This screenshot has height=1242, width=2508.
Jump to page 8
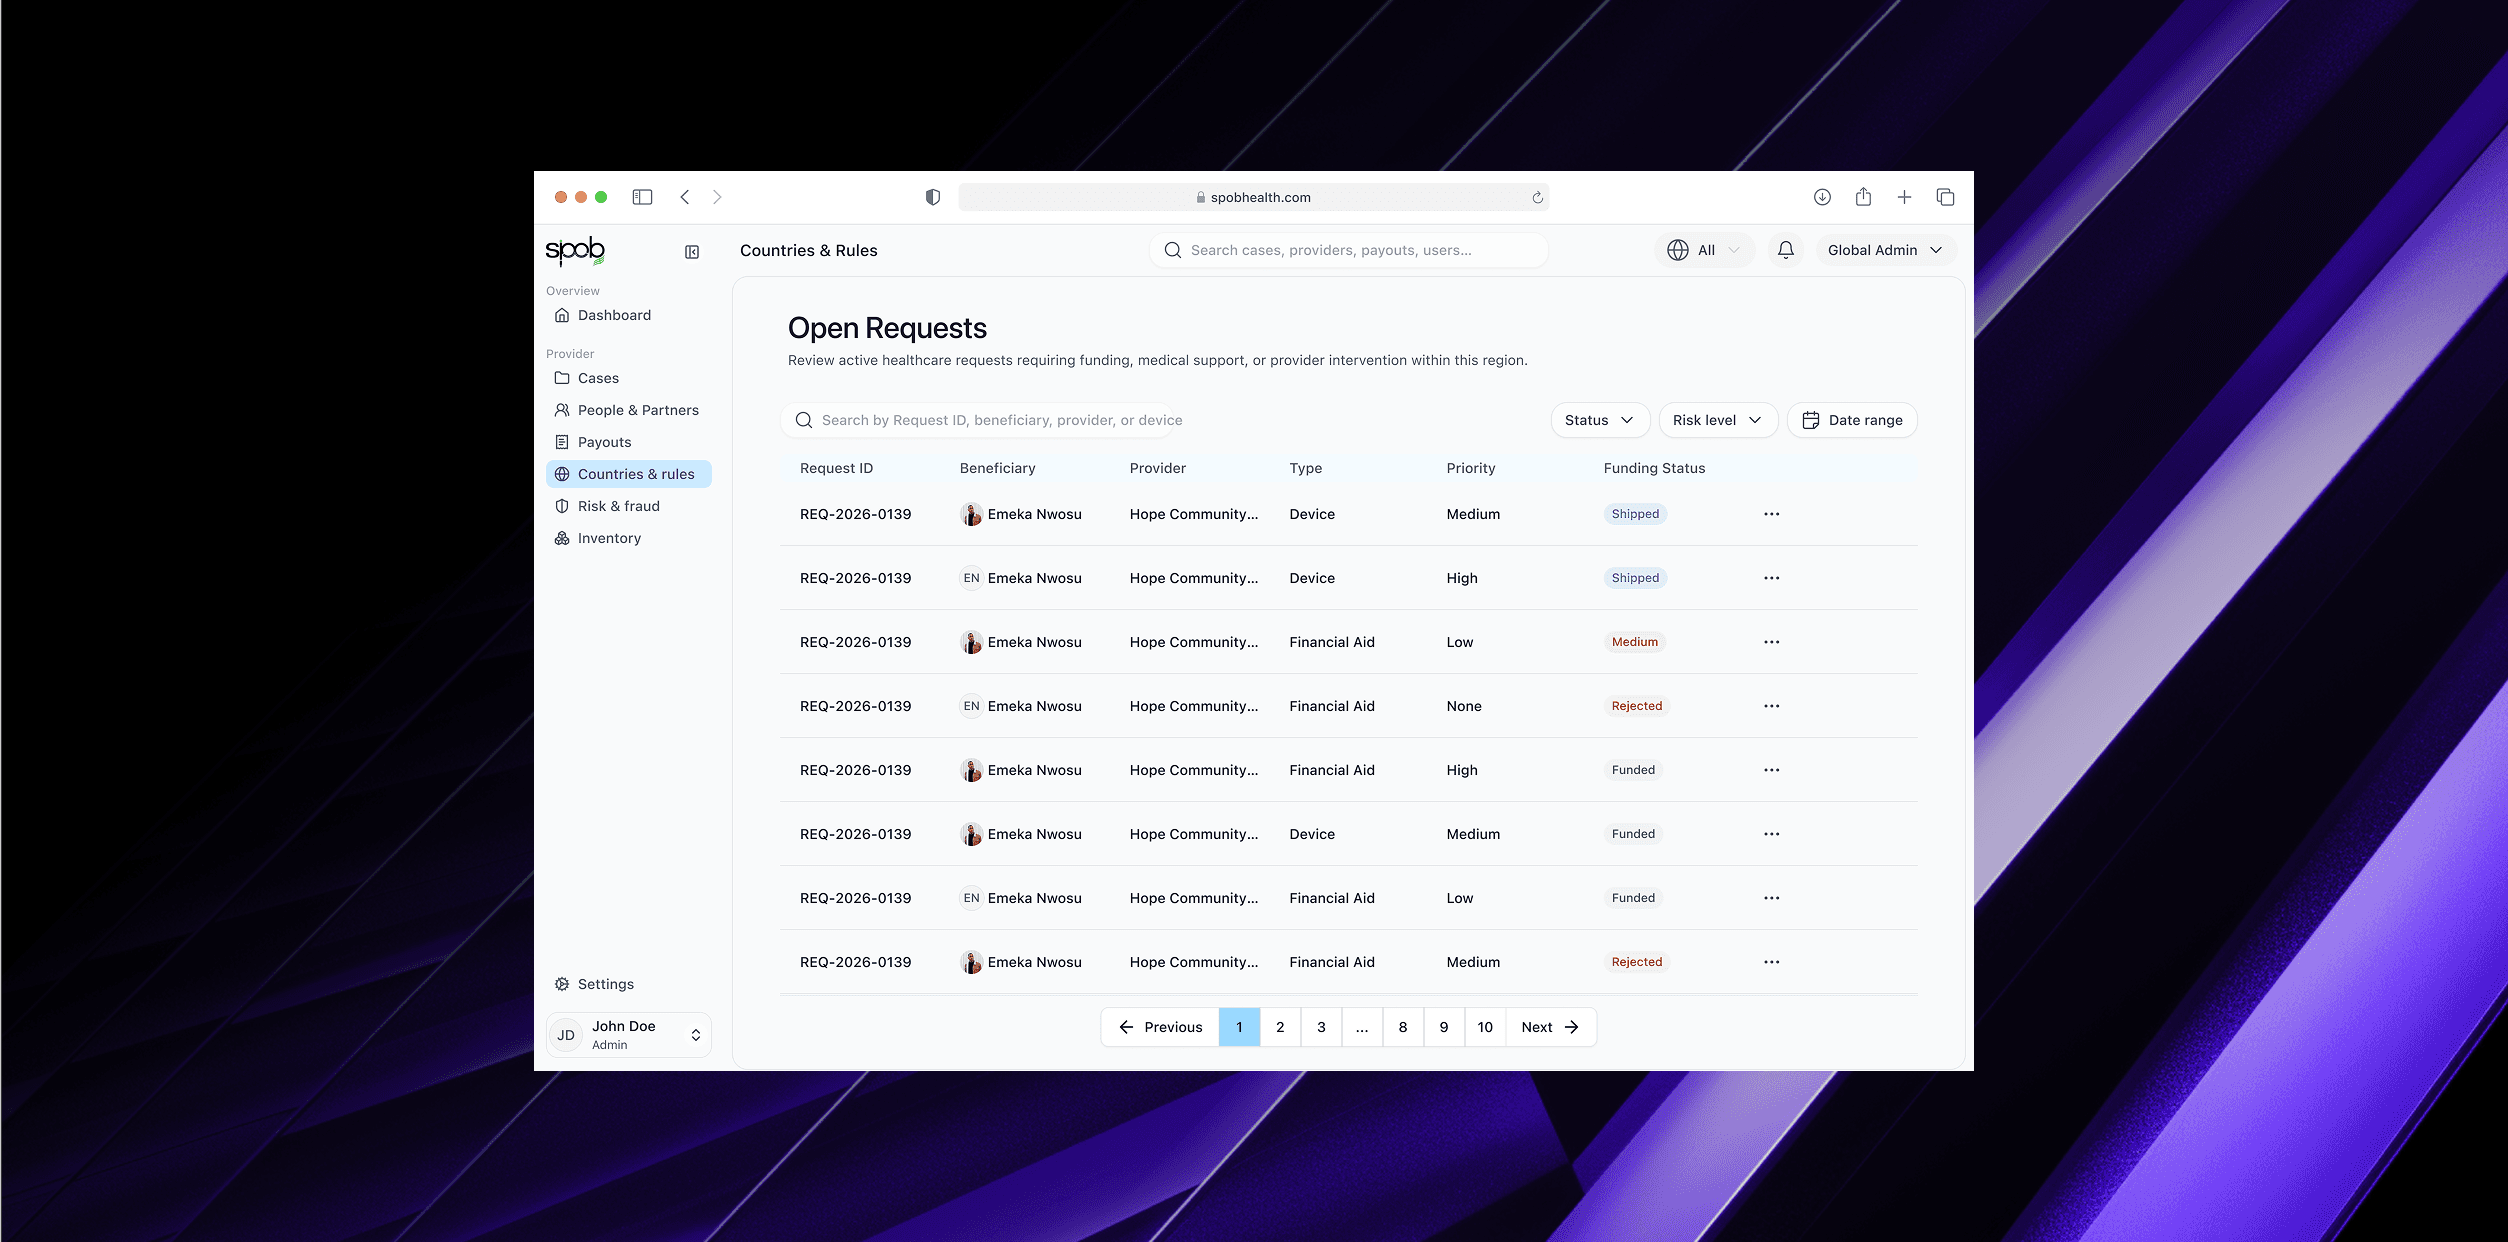click(x=1403, y=1027)
